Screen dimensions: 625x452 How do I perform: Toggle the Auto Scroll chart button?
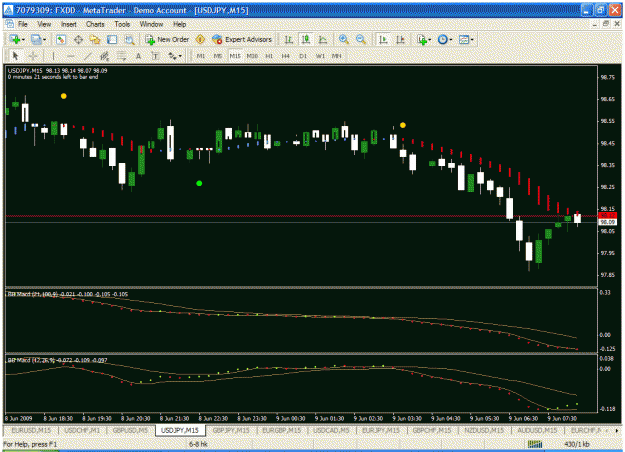[383, 39]
